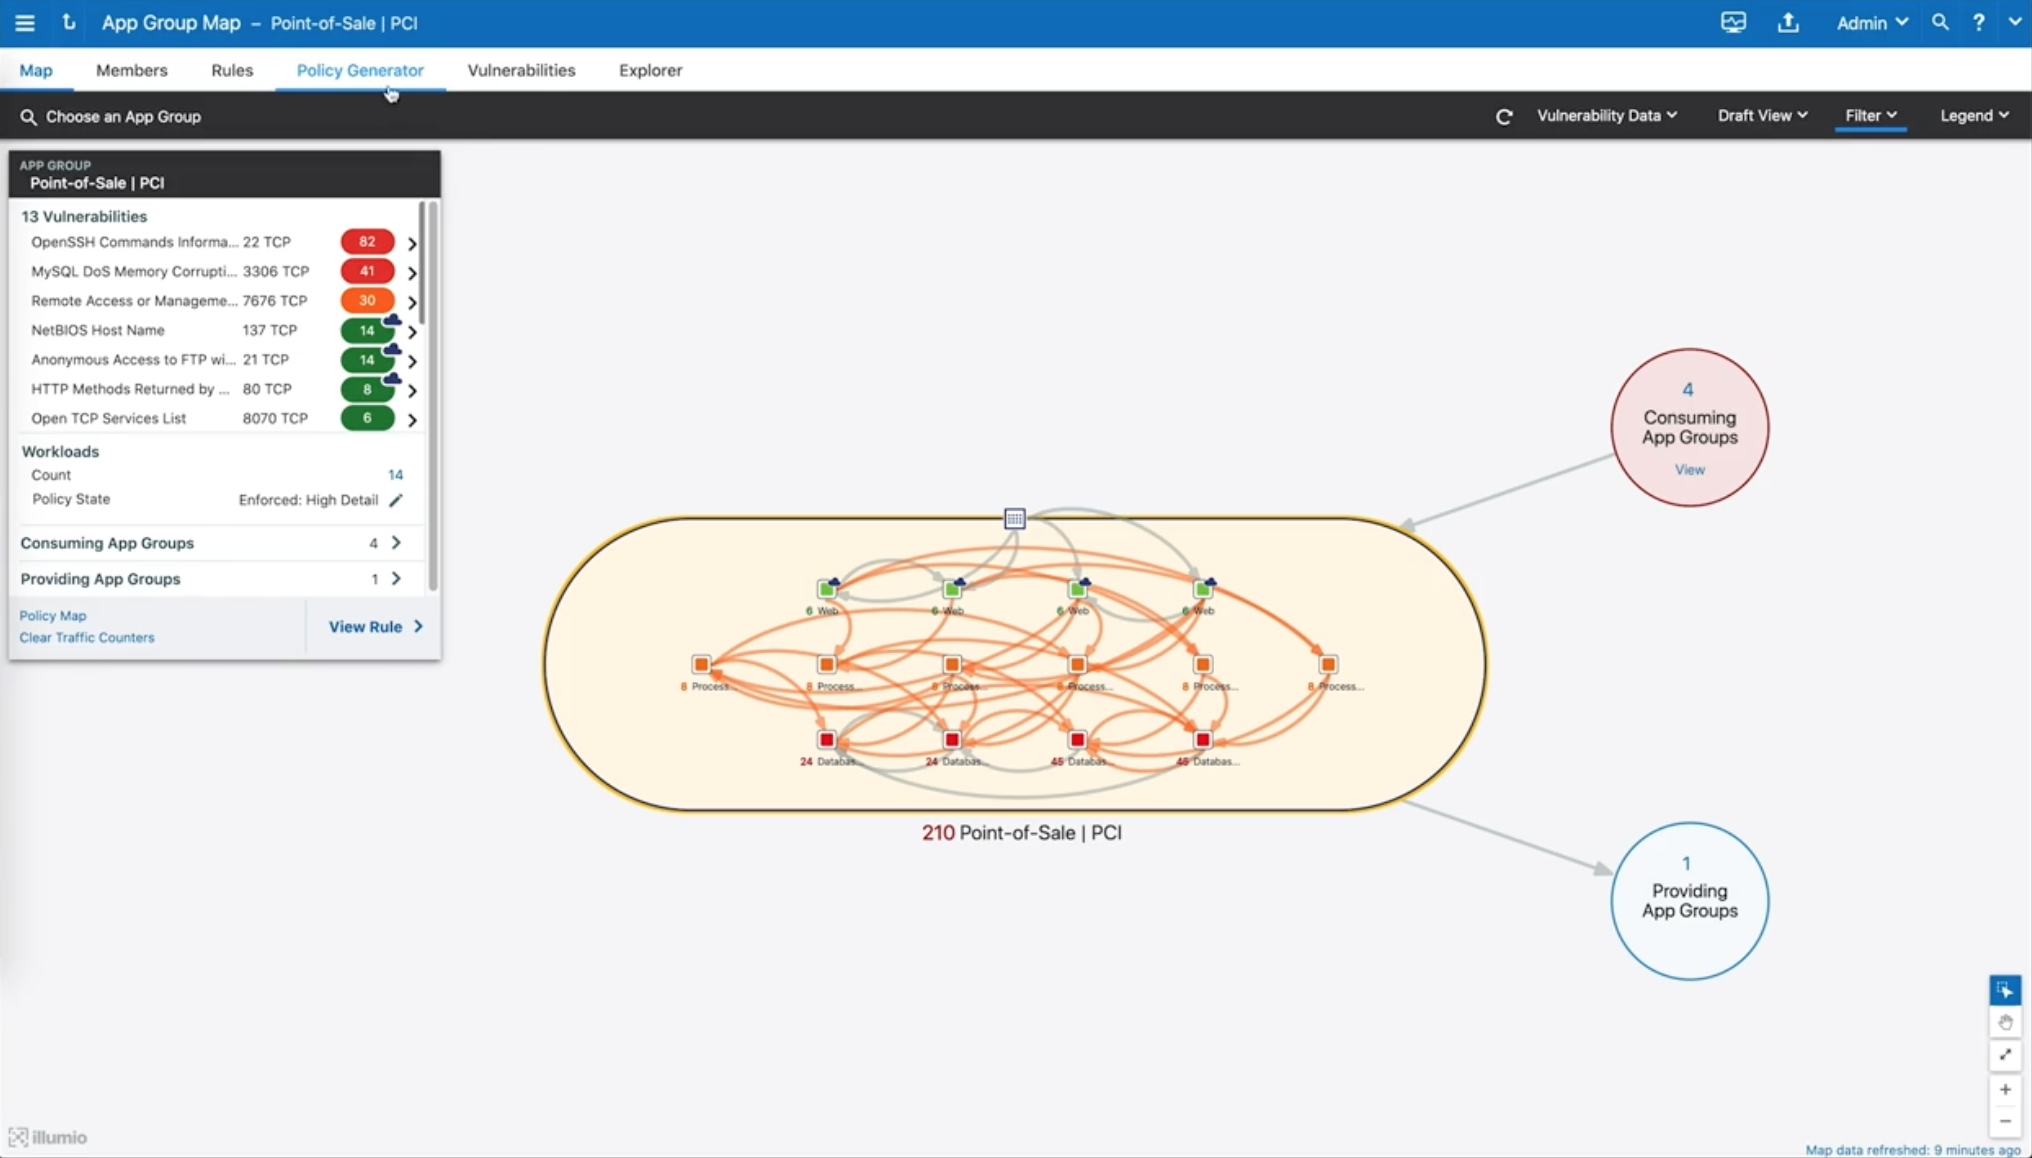The width and height of the screenshot is (2032, 1158).
Task: Click the fit-to-screen expand map icon
Action: click(2004, 1055)
